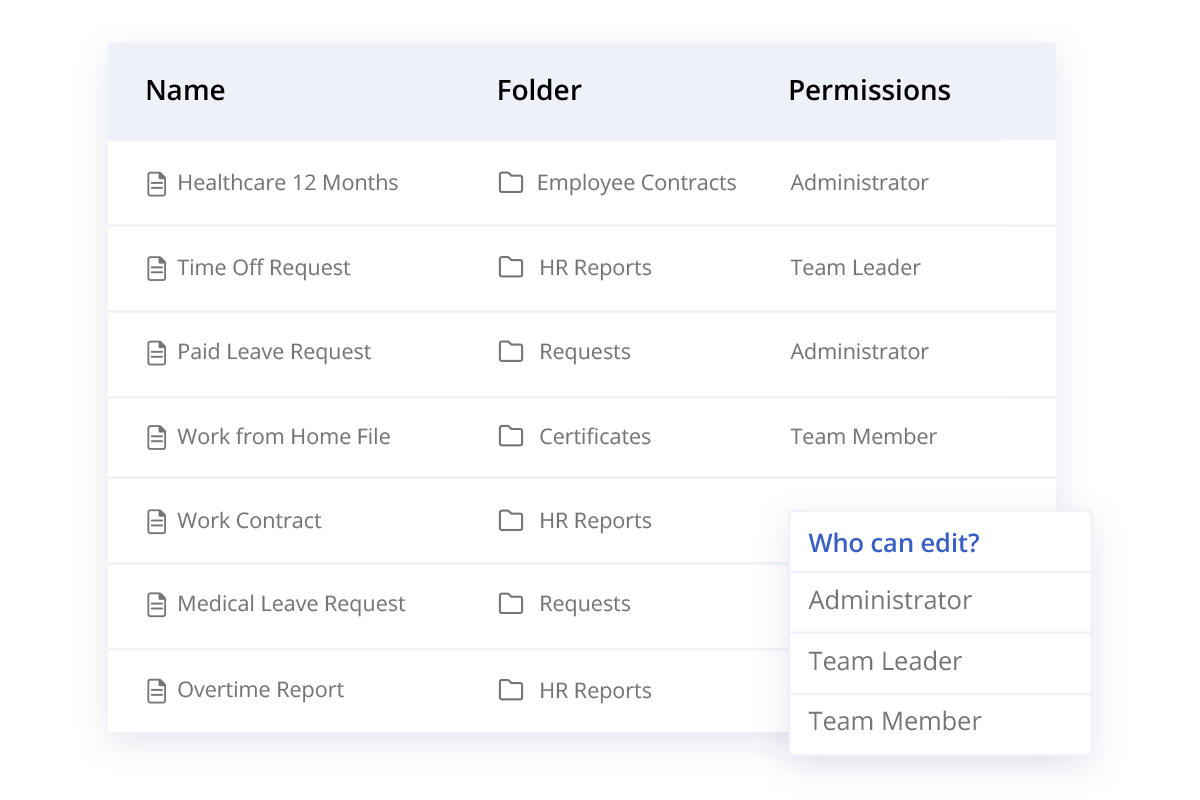Image resolution: width=1200 pixels, height=800 pixels.
Task: Open Team Leader permission for Time Off Request
Action: pos(855,268)
